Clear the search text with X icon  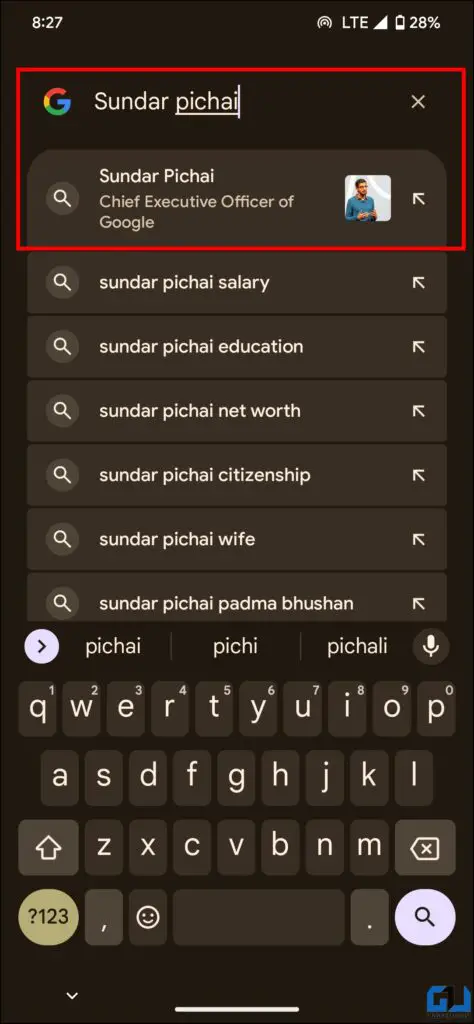coord(418,102)
